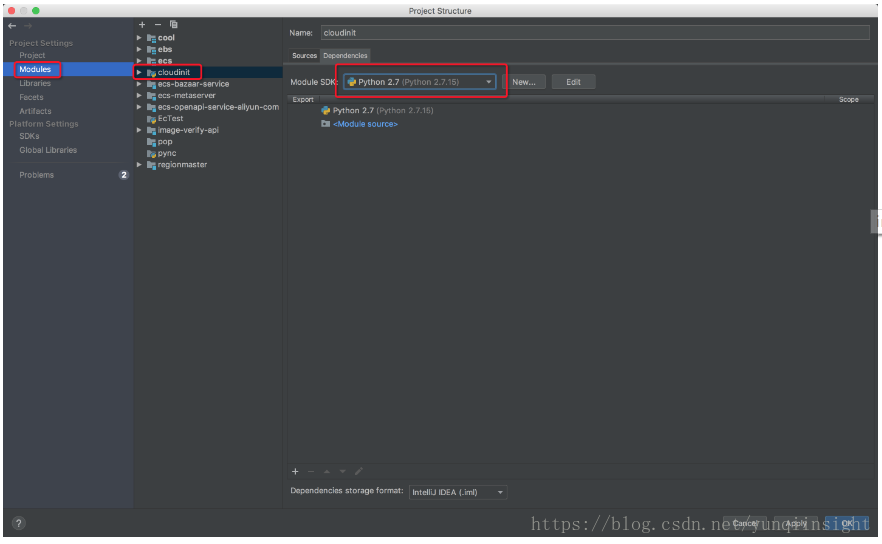Expand the cloudinit module node
This screenshot has height=544, width=882.
click(x=139, y=73)
